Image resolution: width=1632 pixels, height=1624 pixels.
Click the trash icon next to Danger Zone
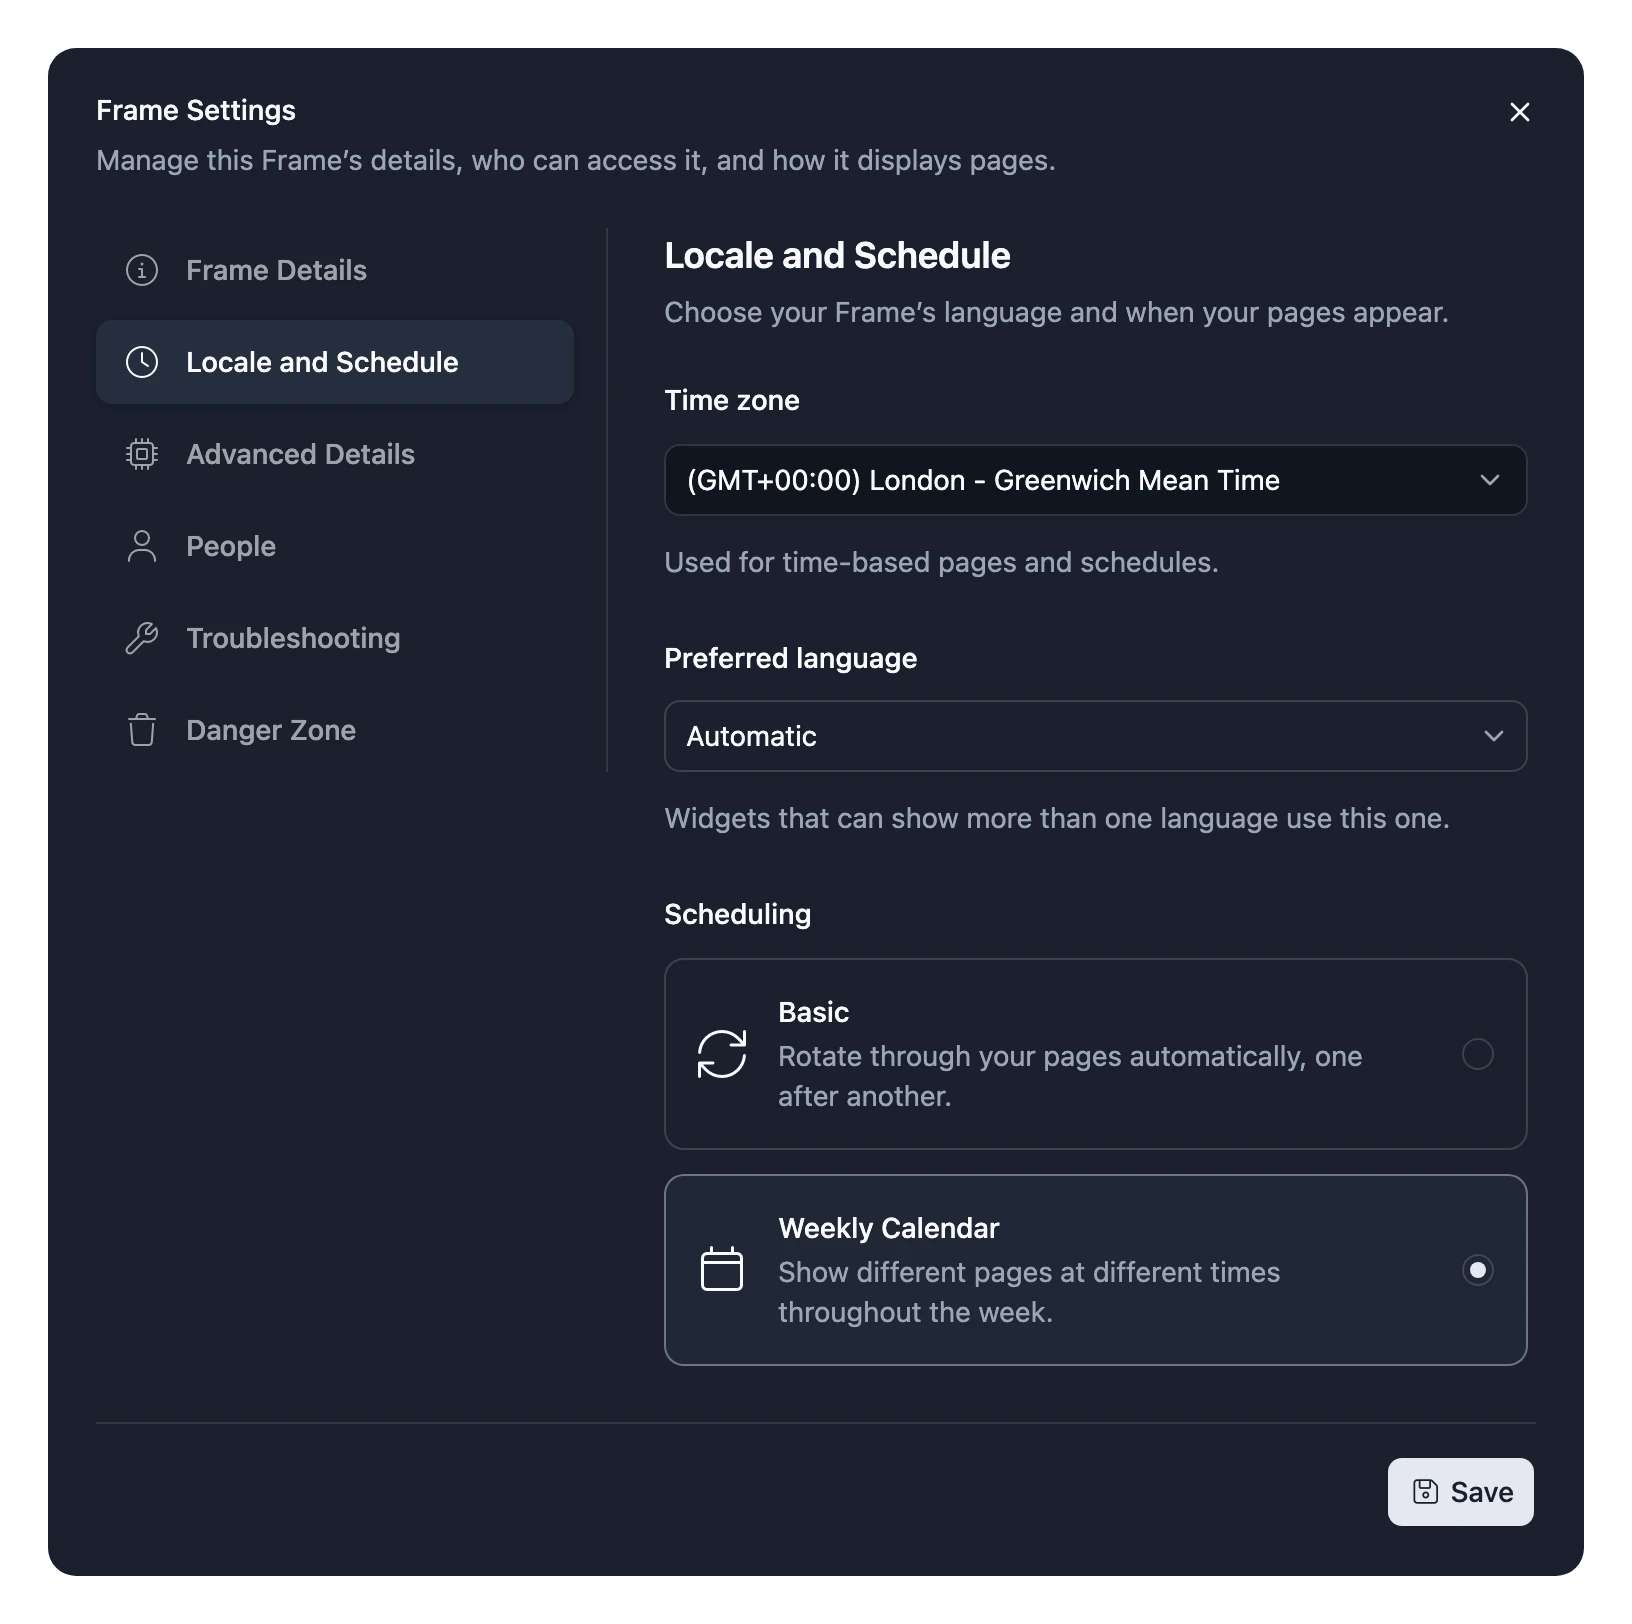142,730
